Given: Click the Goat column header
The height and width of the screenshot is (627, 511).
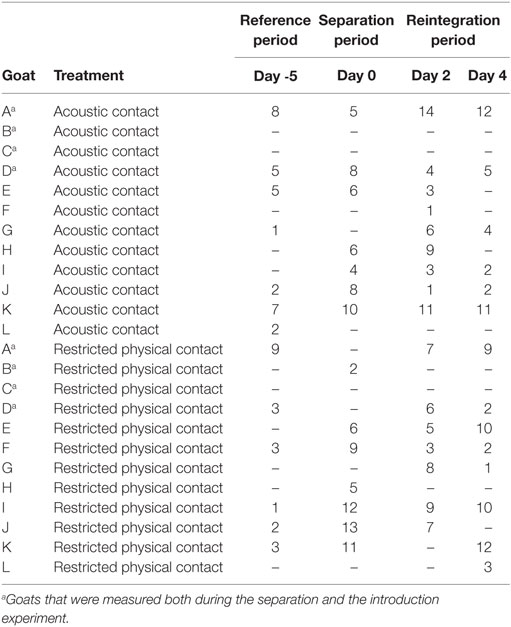Looking at the screenshot, I should click(19, 75).
